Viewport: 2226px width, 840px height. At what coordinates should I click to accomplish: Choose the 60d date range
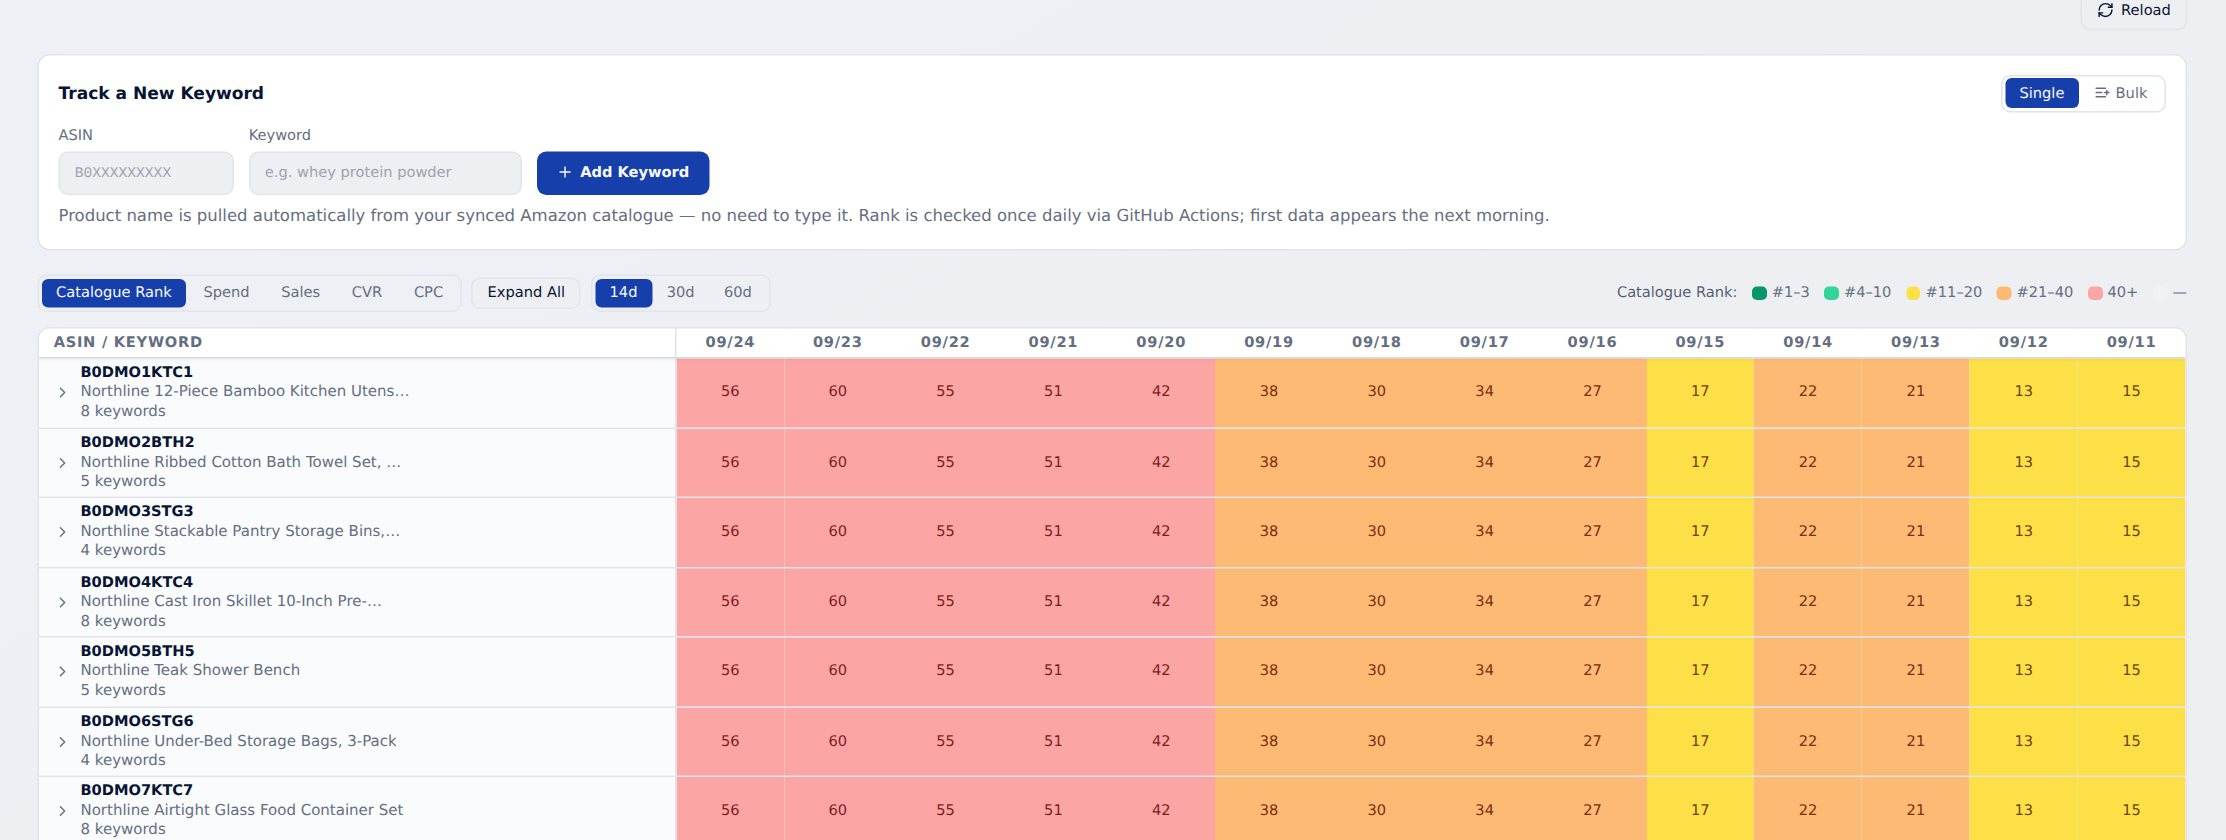click(738, 293)
